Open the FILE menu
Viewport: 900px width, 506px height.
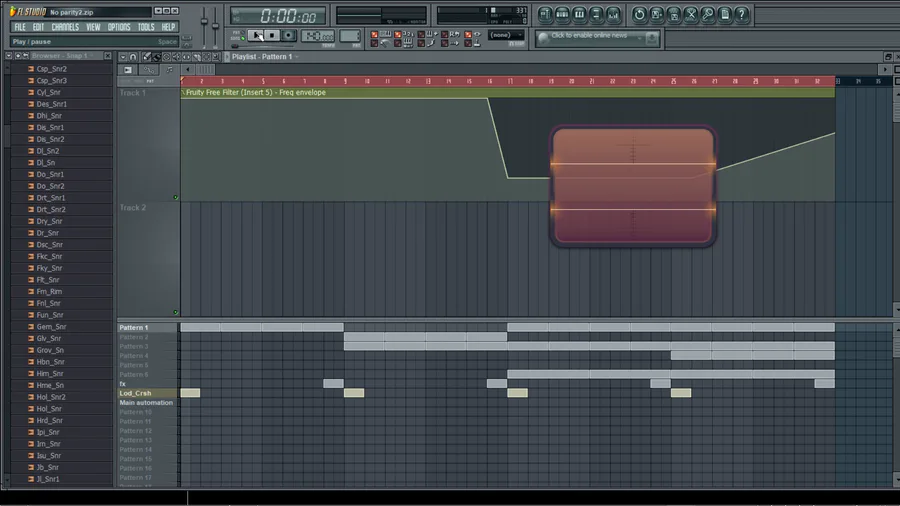point(20,27)
